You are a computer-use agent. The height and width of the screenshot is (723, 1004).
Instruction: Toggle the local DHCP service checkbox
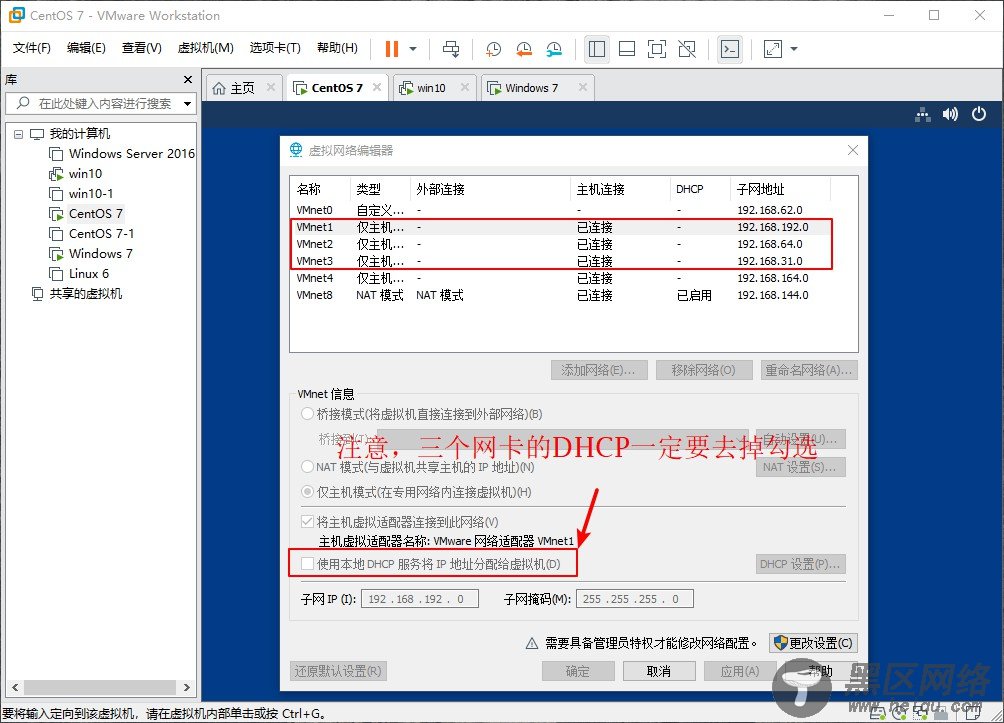coord(307,564)
